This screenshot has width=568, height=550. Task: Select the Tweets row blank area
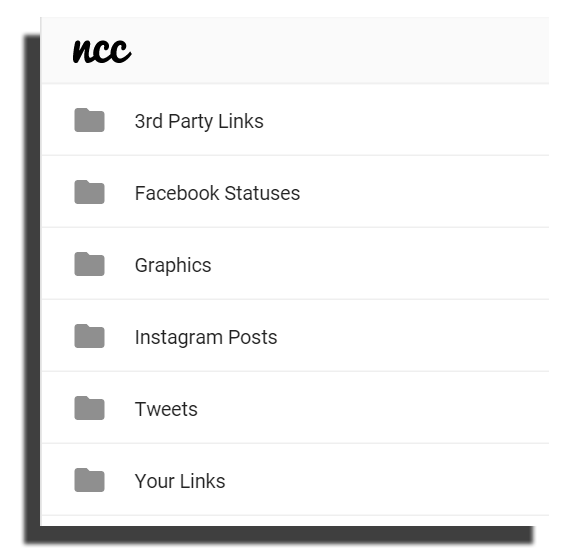click(373, 408)
